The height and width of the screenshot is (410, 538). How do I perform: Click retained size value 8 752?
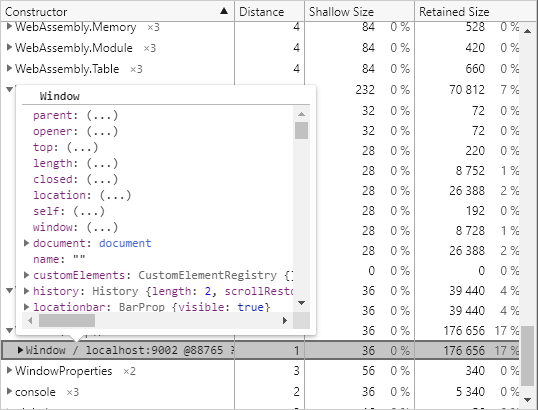[470, 171]
